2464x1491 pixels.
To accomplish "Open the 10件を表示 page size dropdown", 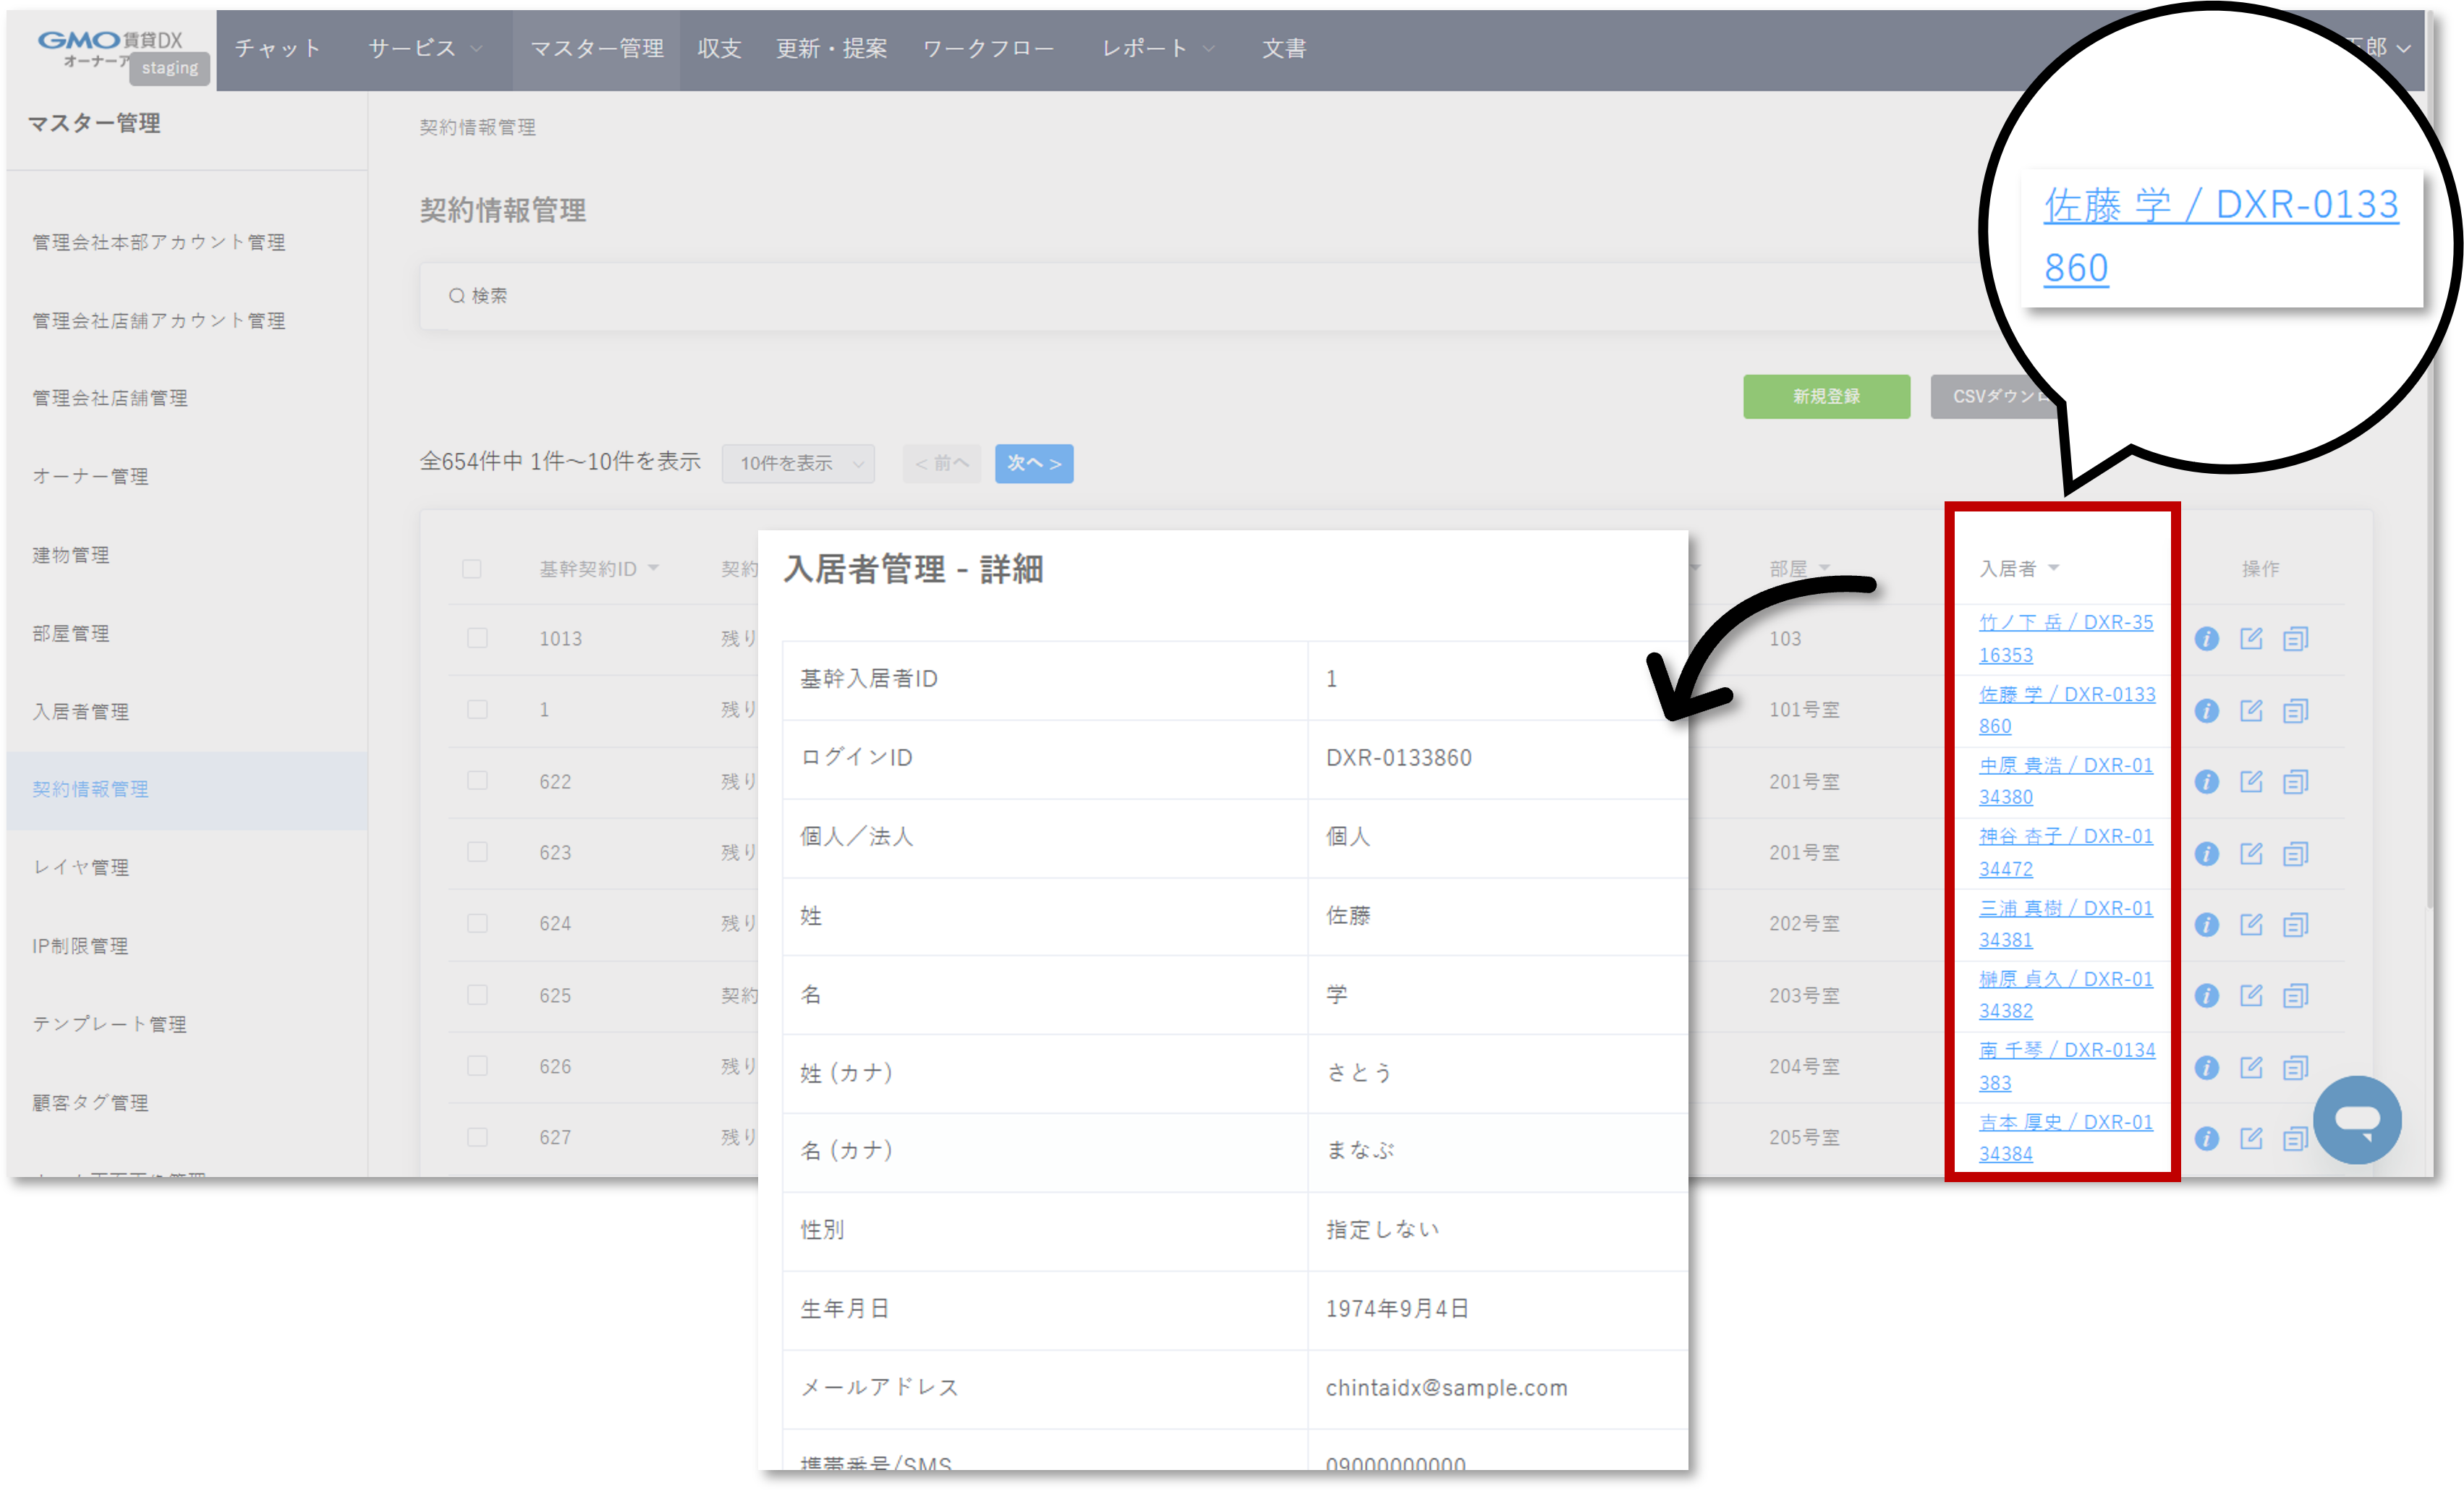I will pyautogui.click(x=798, y=463).
